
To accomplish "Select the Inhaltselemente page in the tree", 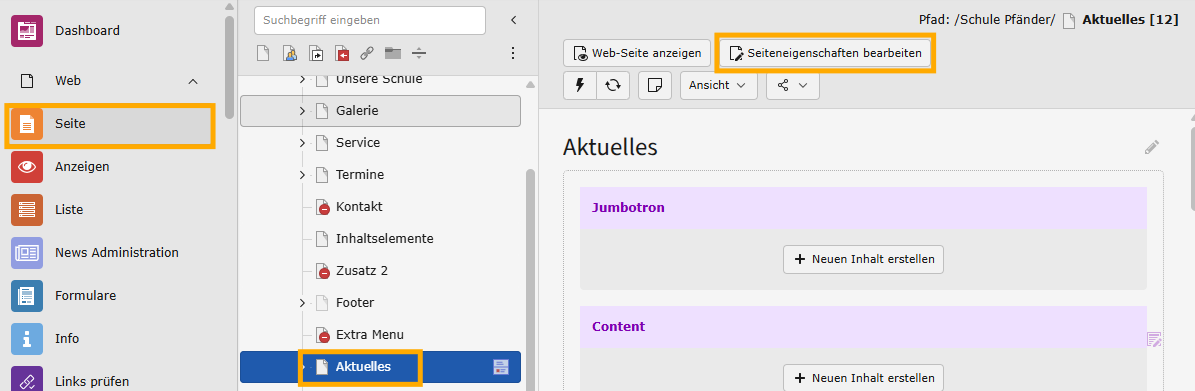I will tap(385, 239).
